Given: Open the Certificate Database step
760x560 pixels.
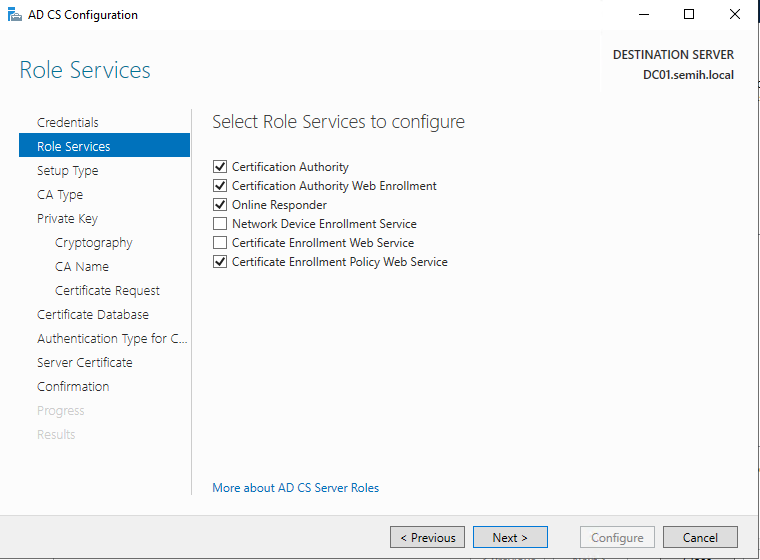Looking at the screenshot, I should tap(93, 314).
